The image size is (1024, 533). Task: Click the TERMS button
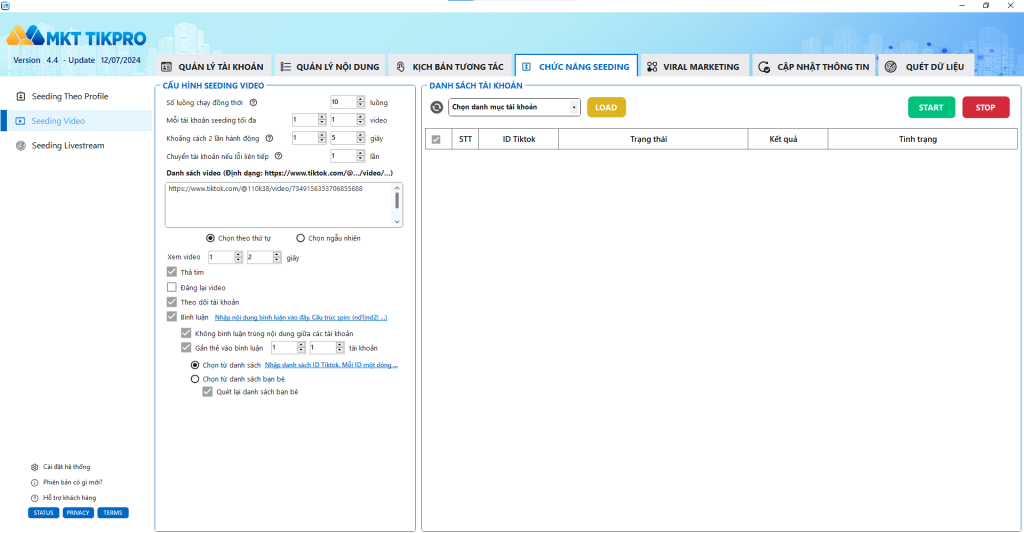tap(113, 513)
